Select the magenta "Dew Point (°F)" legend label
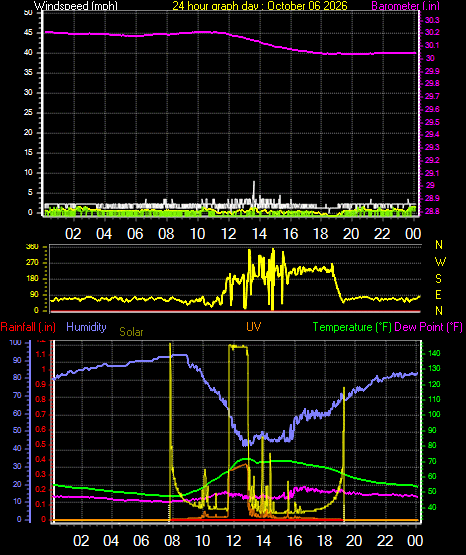The width and height of the screenshot is (466, 555). 428,327
